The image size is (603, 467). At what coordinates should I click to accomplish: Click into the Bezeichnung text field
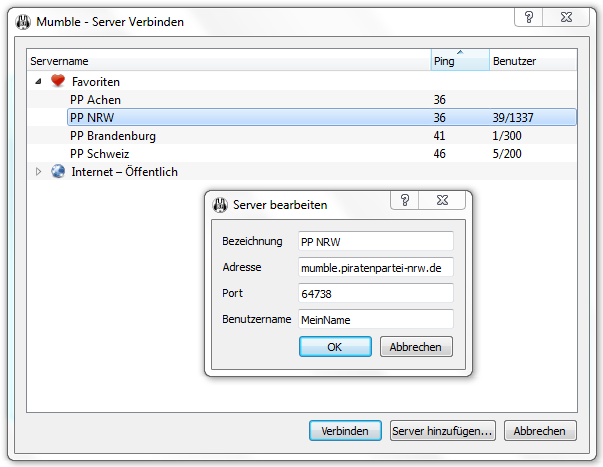[x=375, y=241]
